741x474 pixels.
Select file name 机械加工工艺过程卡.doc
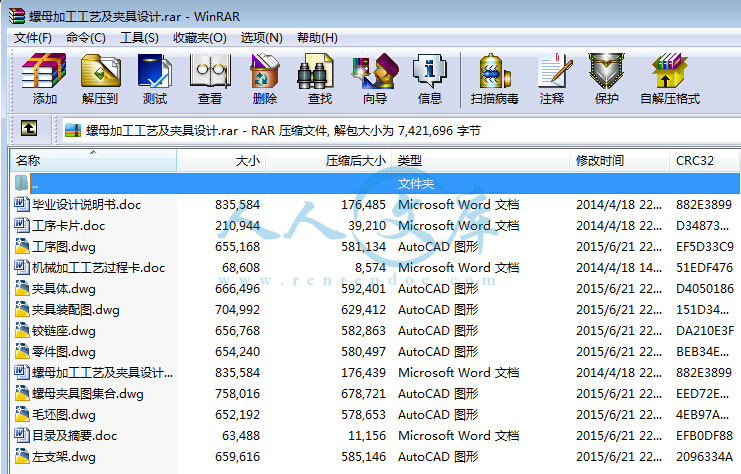(x=99, y=267)
